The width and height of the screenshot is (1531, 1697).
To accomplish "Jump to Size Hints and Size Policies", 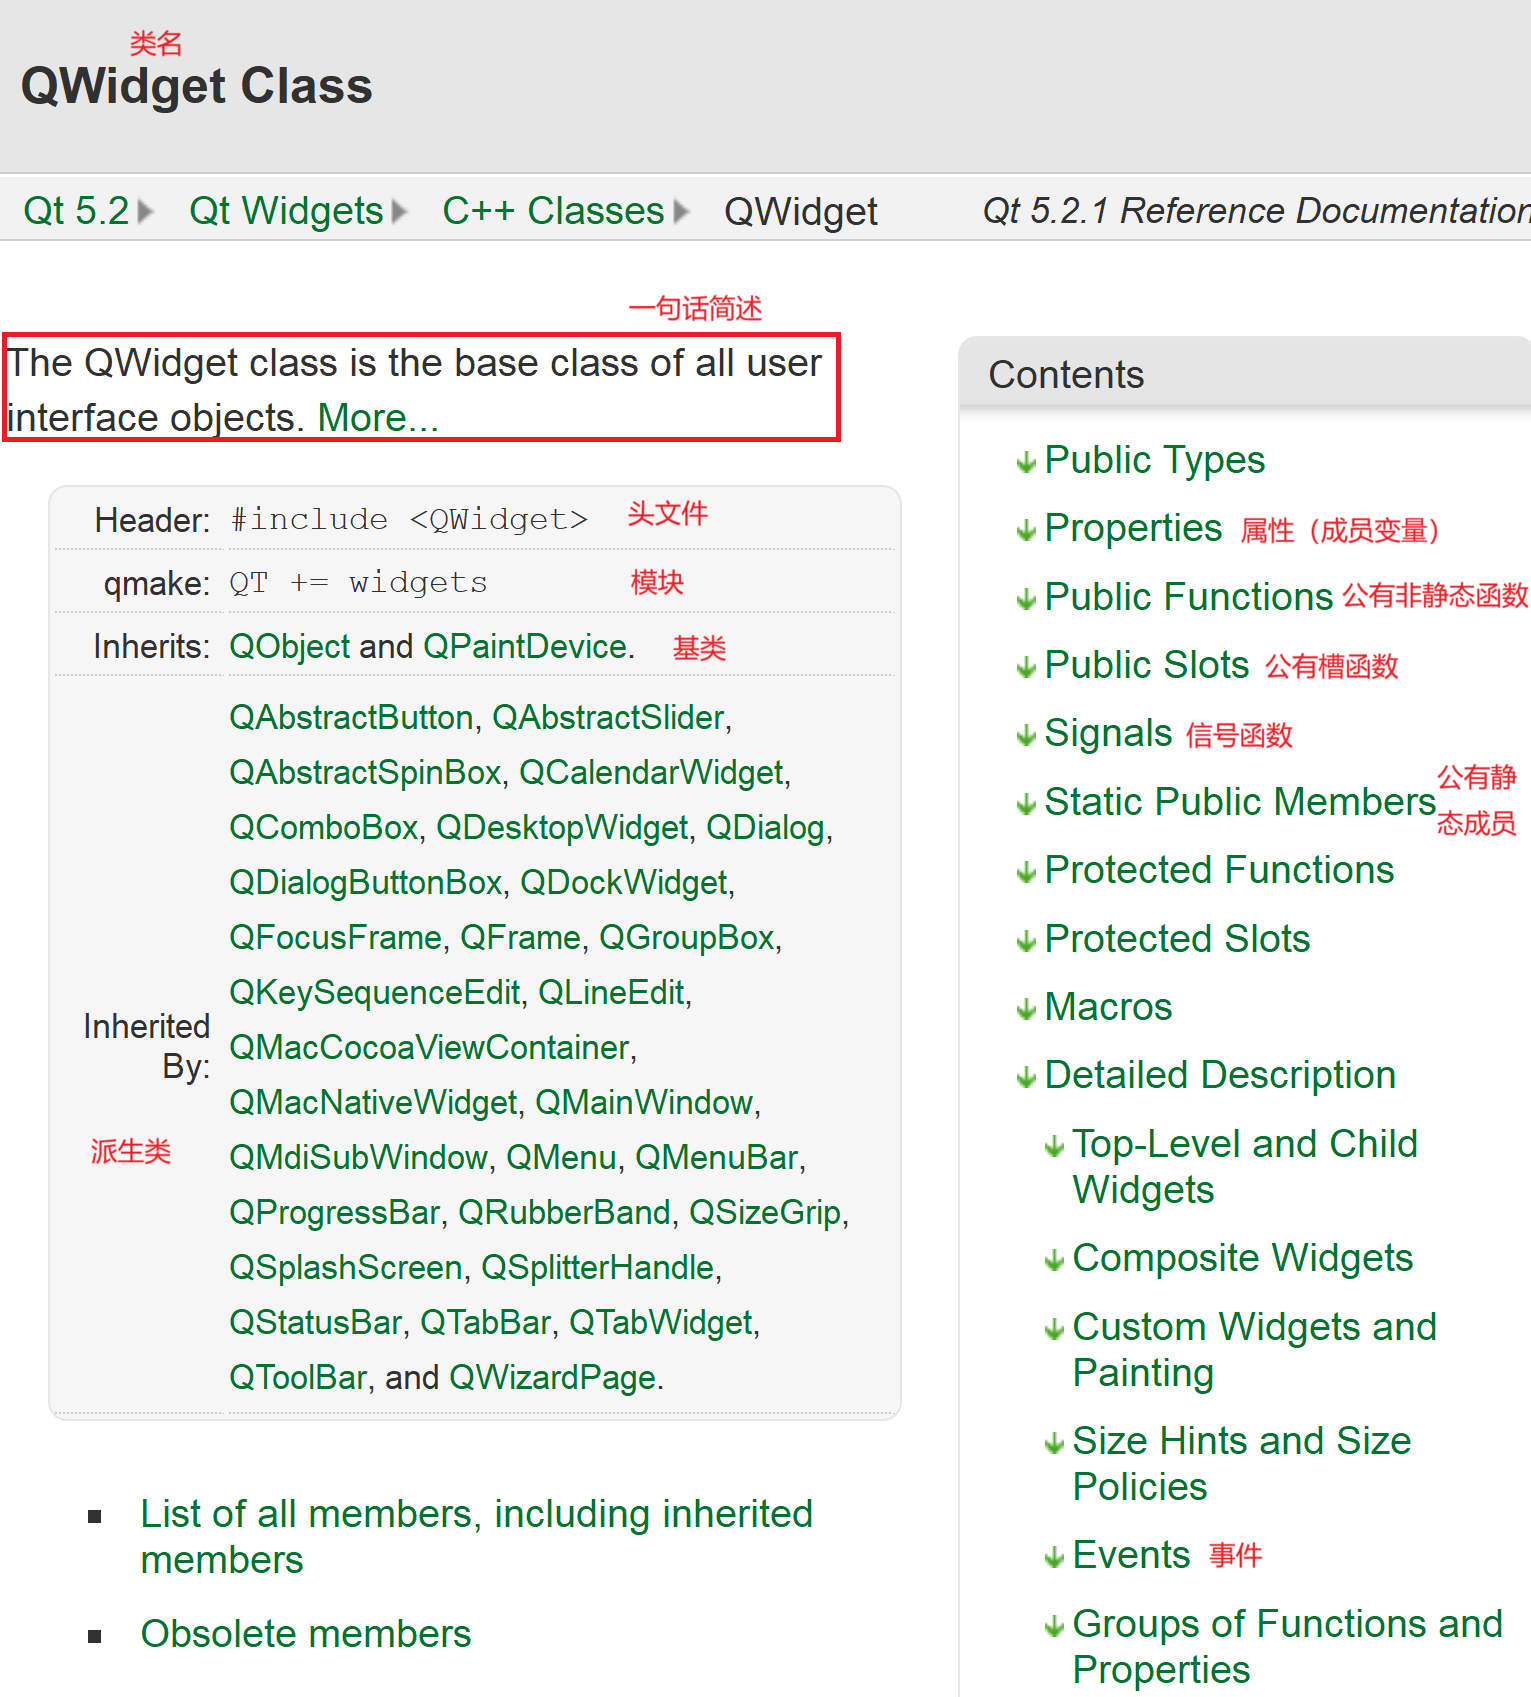I will (1240, 1463).
